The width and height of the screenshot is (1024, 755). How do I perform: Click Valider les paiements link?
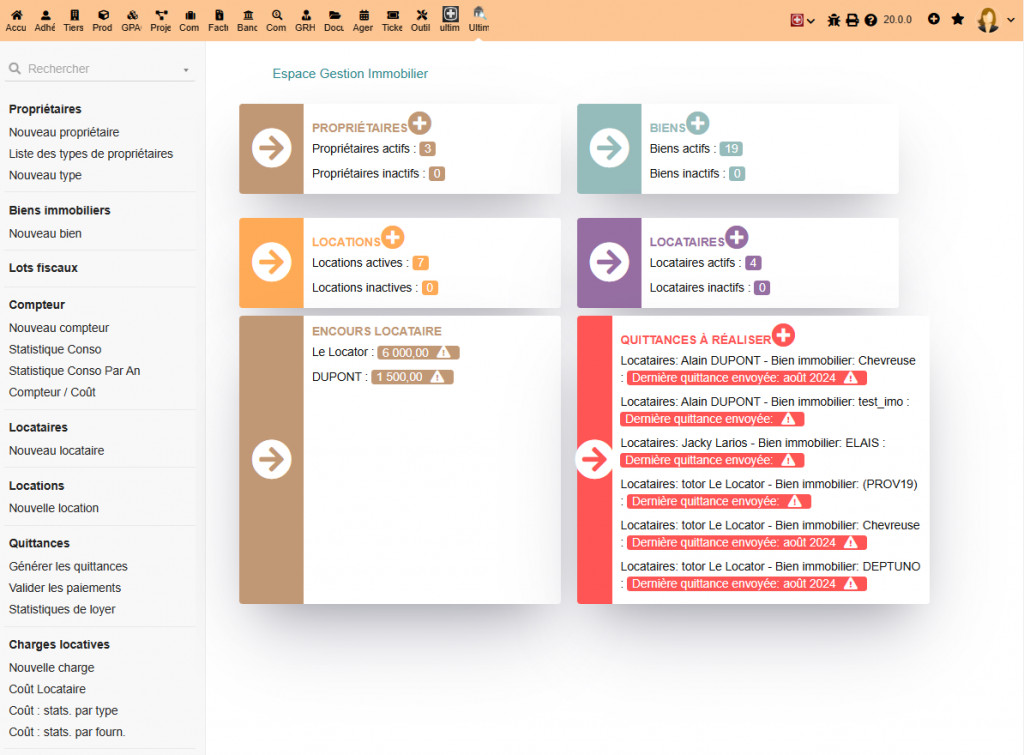point(65,588)
